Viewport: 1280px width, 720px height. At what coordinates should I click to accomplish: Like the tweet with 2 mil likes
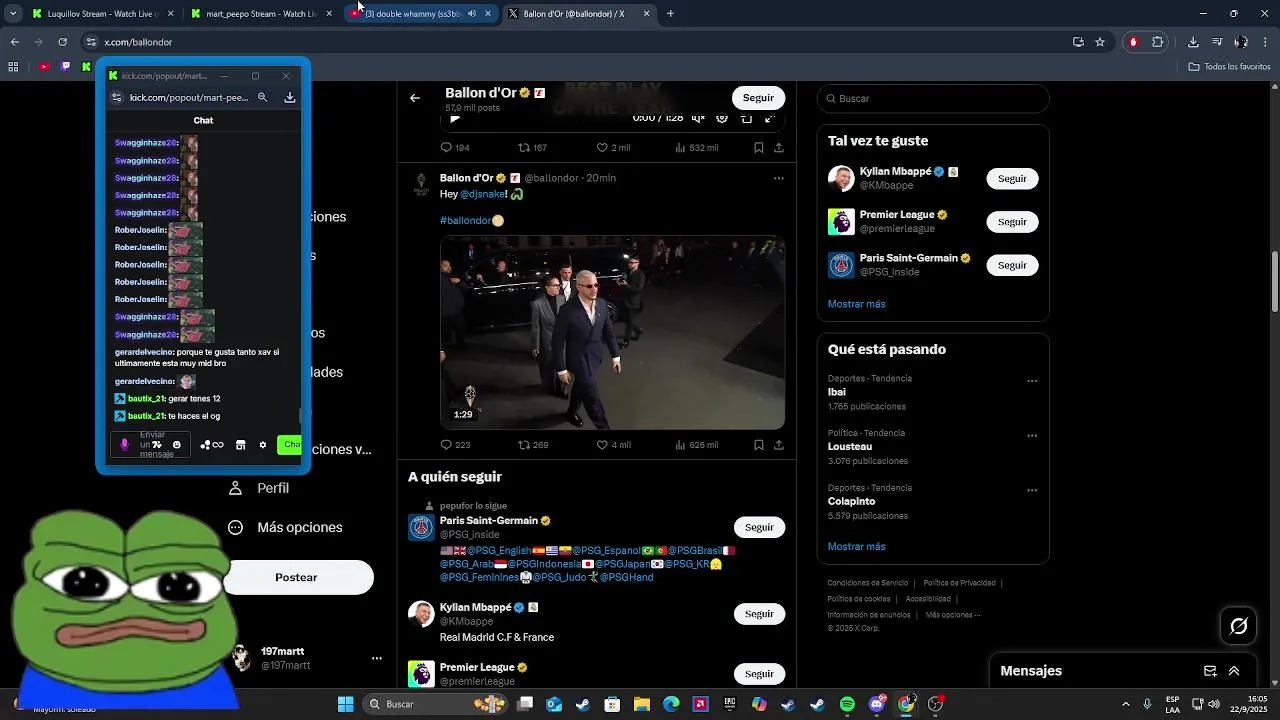click(x=613, y=148)
